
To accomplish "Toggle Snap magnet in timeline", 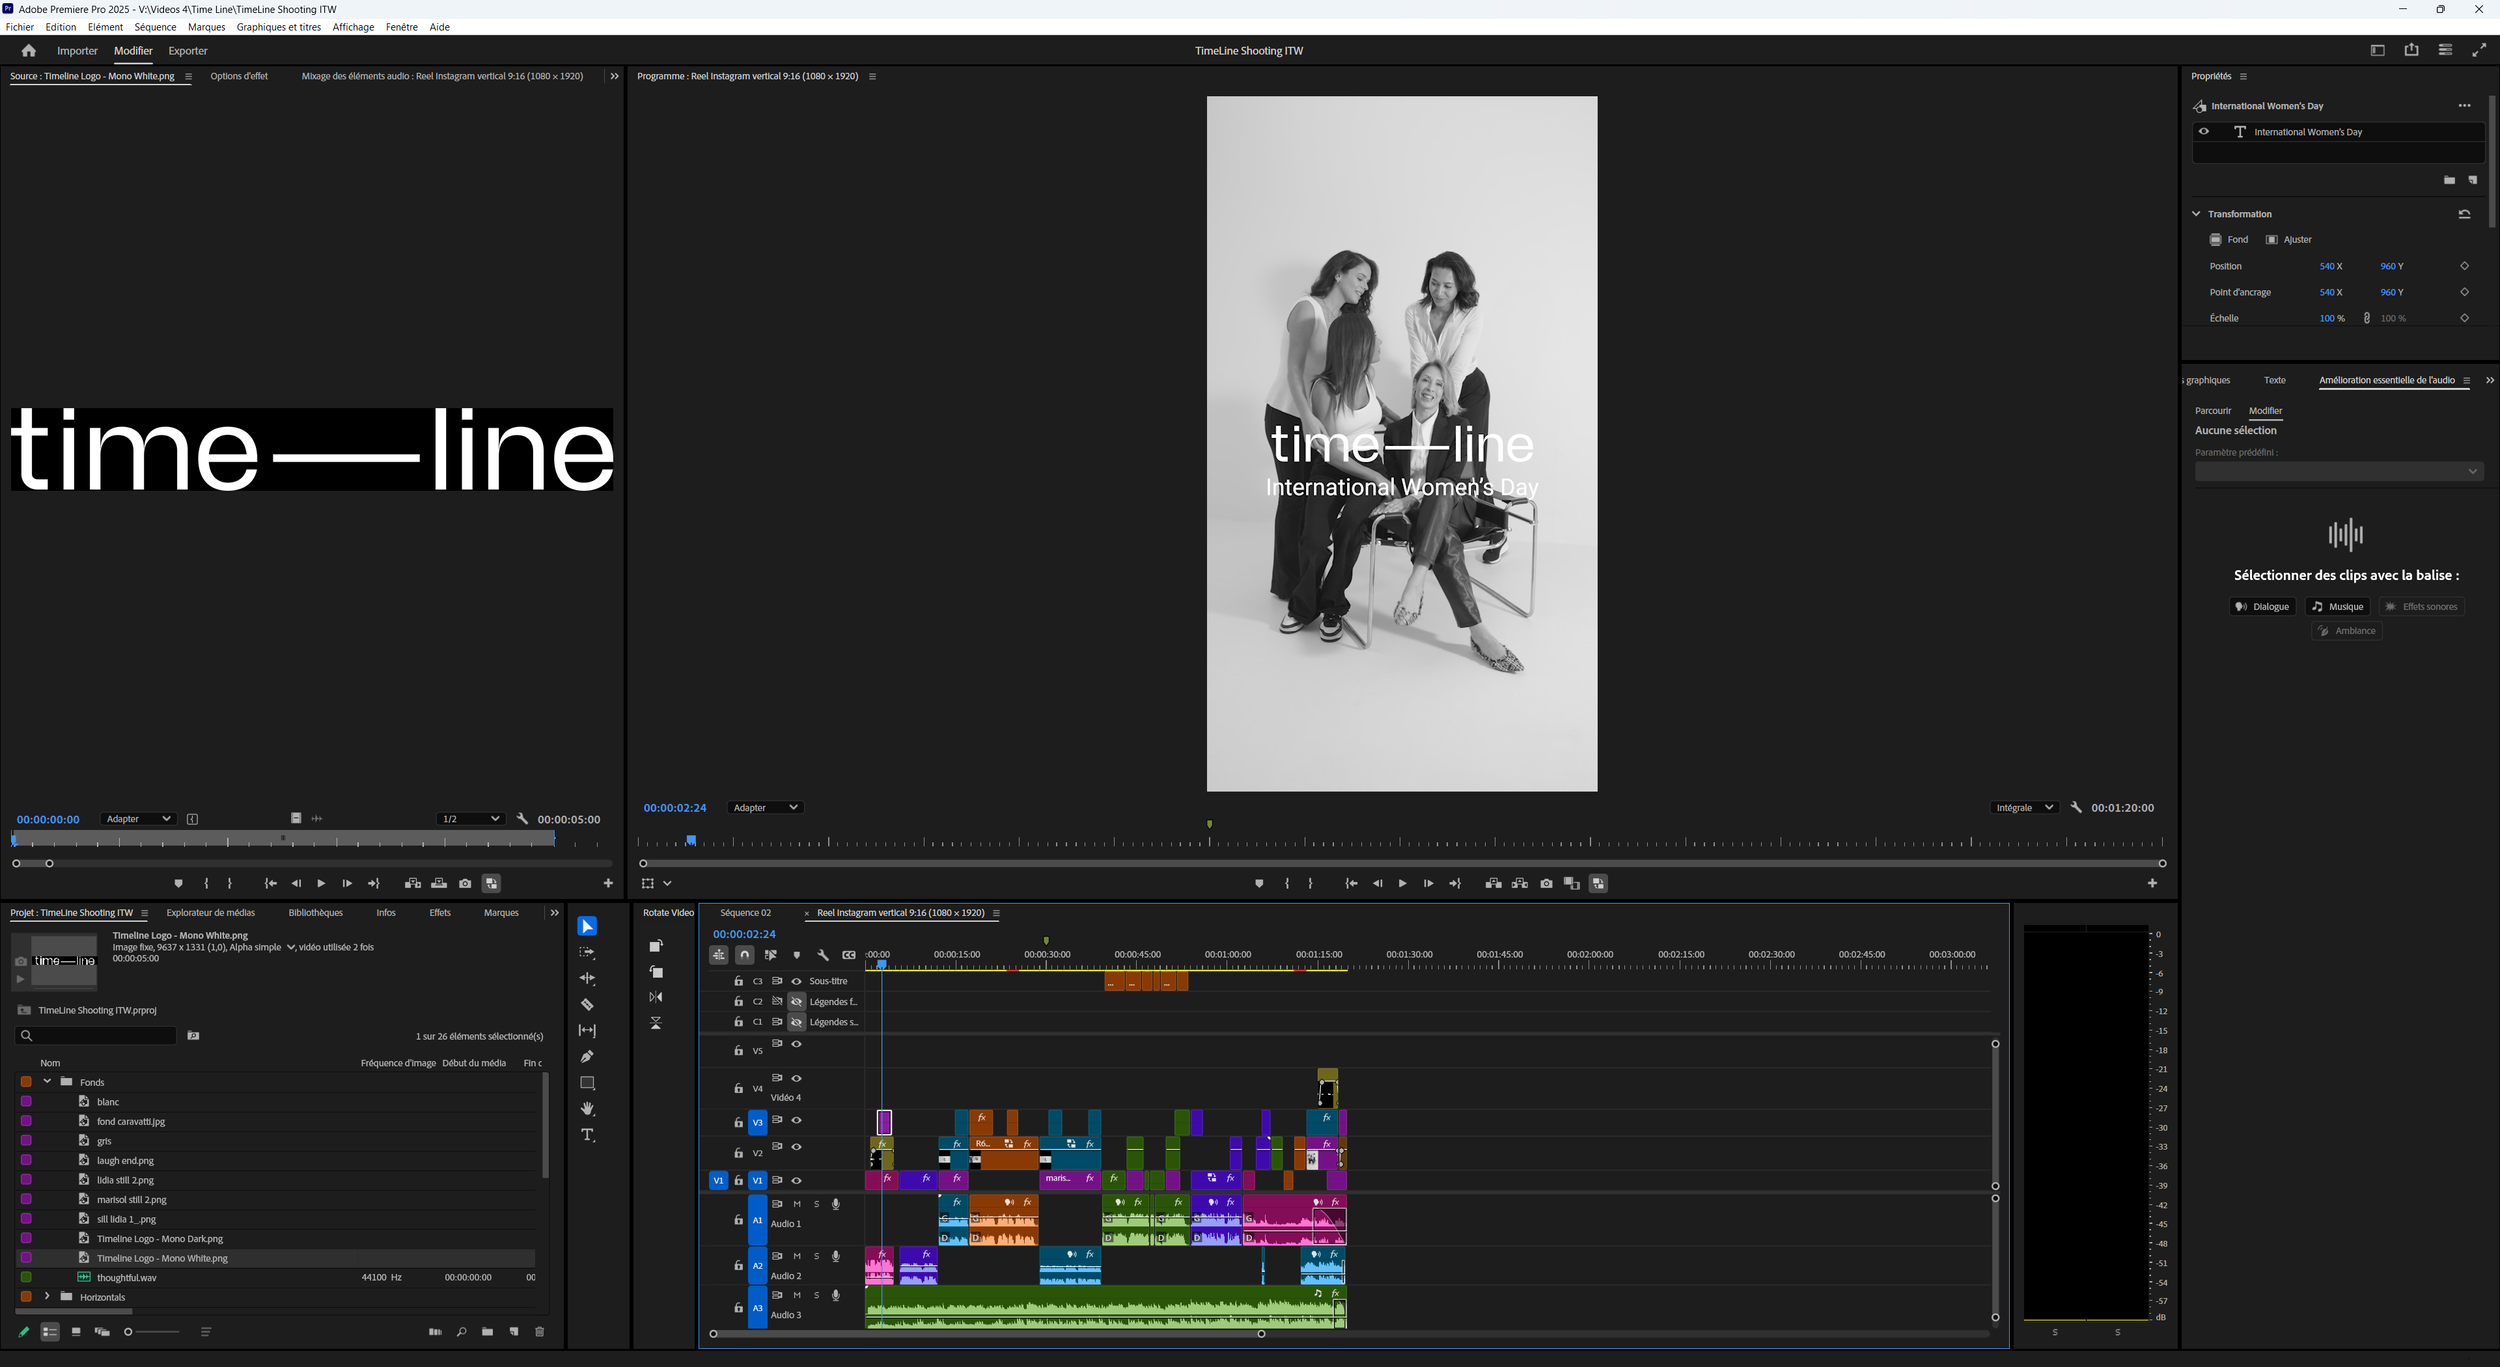I will point(745,955).
